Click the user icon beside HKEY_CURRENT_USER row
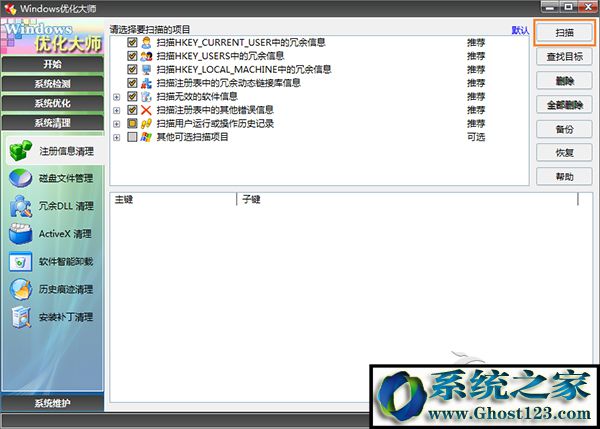The height and width of the screenshot is (429, 600). (146, 42)
